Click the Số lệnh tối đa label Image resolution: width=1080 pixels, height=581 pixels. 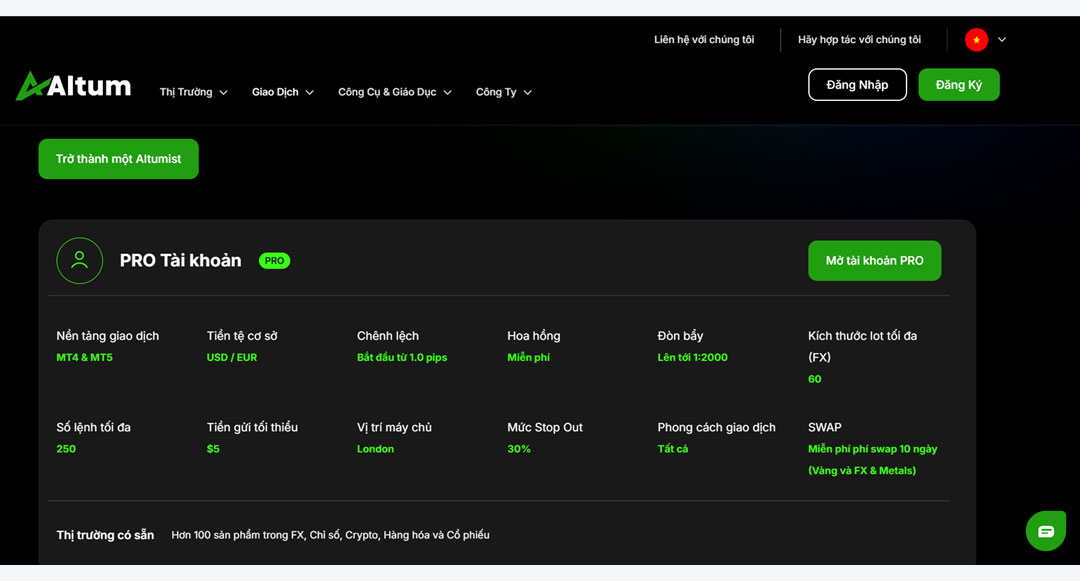point(94,427)
